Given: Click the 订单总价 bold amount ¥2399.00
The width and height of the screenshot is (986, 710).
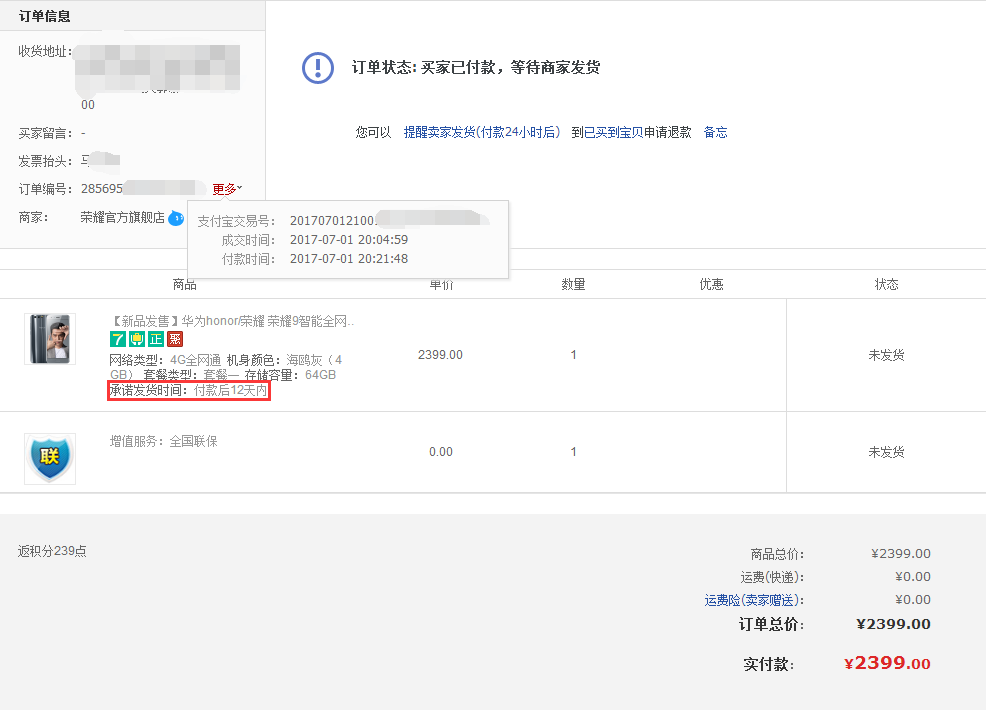Looking at the screenshot, I should click(894, 624).
